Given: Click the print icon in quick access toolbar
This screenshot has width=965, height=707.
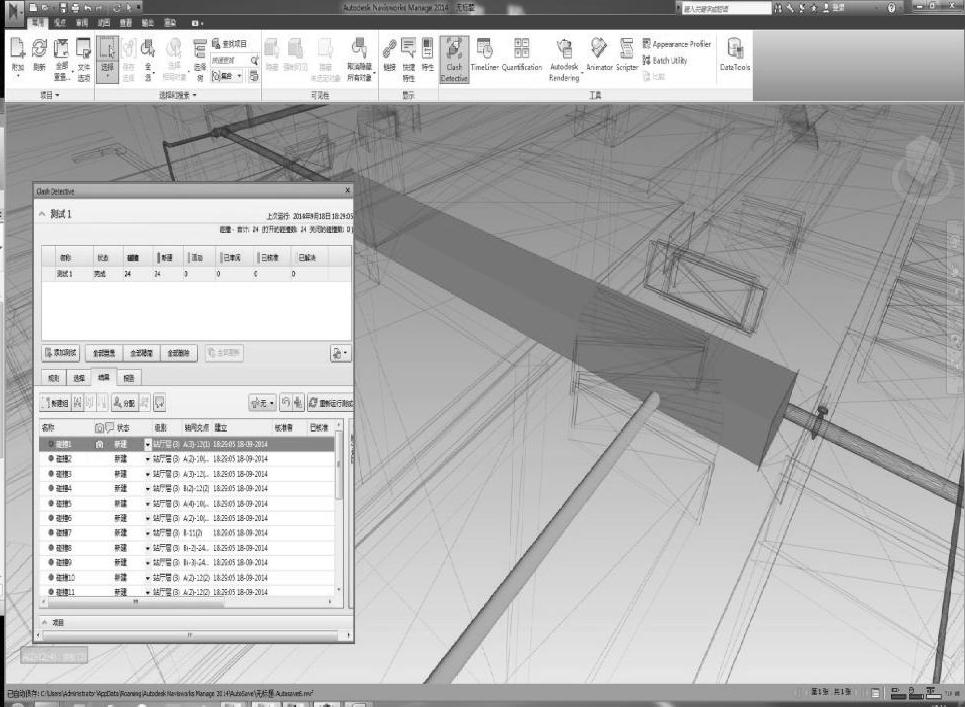Looking at the screenshot, I should (x=75, y=8).
